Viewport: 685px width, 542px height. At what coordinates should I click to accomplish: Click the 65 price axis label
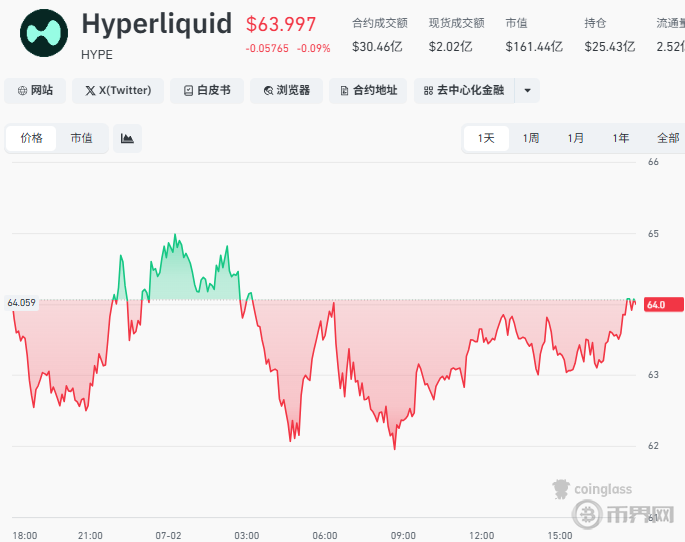(x=653, y=234)
